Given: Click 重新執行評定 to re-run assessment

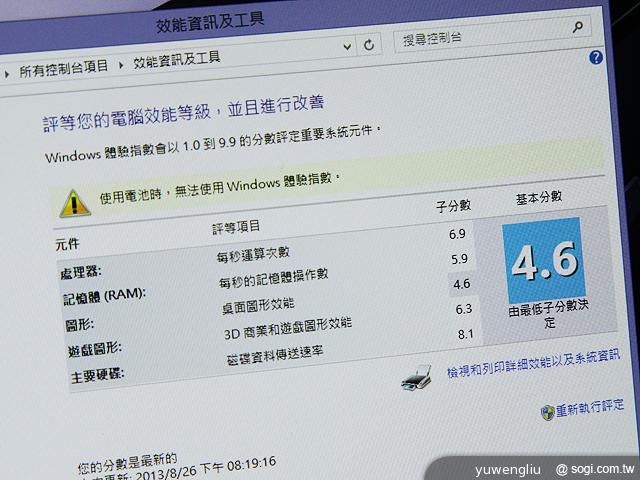Looking at the screenshot, I should [x=590, y=407].
